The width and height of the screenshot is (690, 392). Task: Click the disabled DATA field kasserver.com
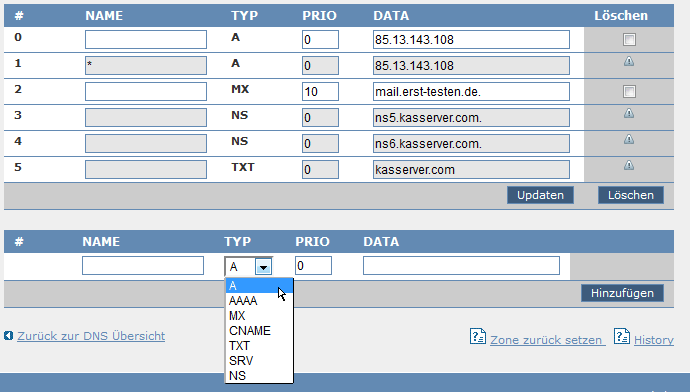pyautogui.click(x=471, y=169)
